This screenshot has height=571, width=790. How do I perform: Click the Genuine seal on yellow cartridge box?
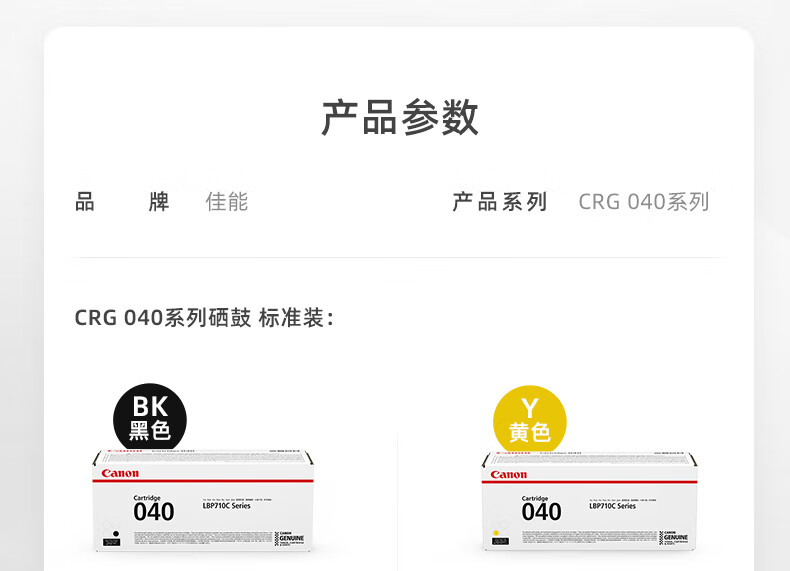pos(674,537)
